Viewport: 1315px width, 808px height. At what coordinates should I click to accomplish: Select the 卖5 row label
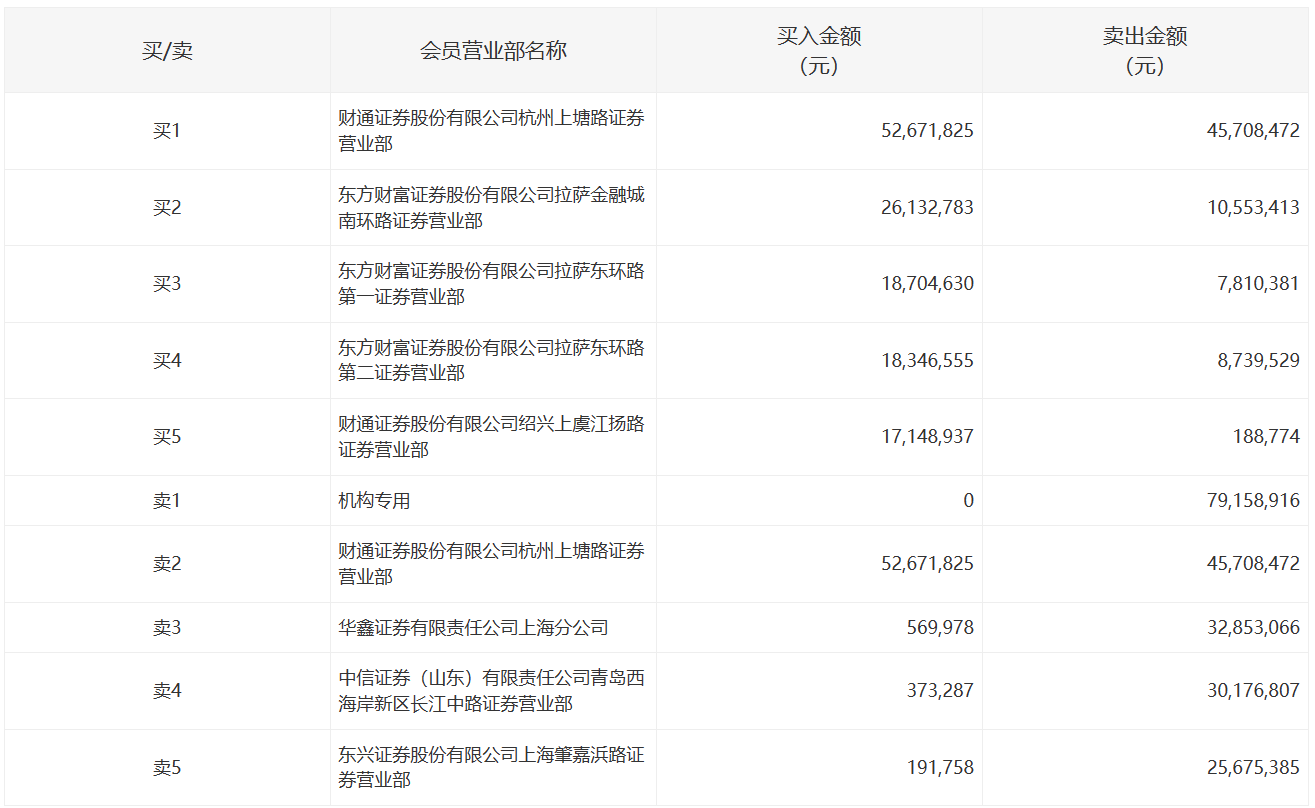point(167,768)
